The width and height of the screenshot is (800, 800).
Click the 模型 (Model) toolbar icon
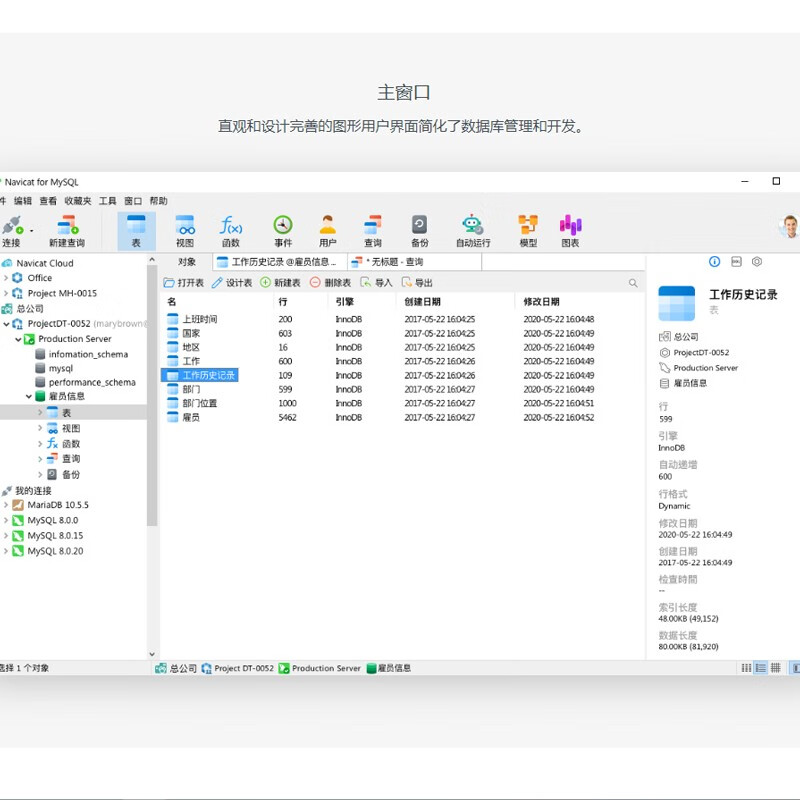click(x=528, y=230)
